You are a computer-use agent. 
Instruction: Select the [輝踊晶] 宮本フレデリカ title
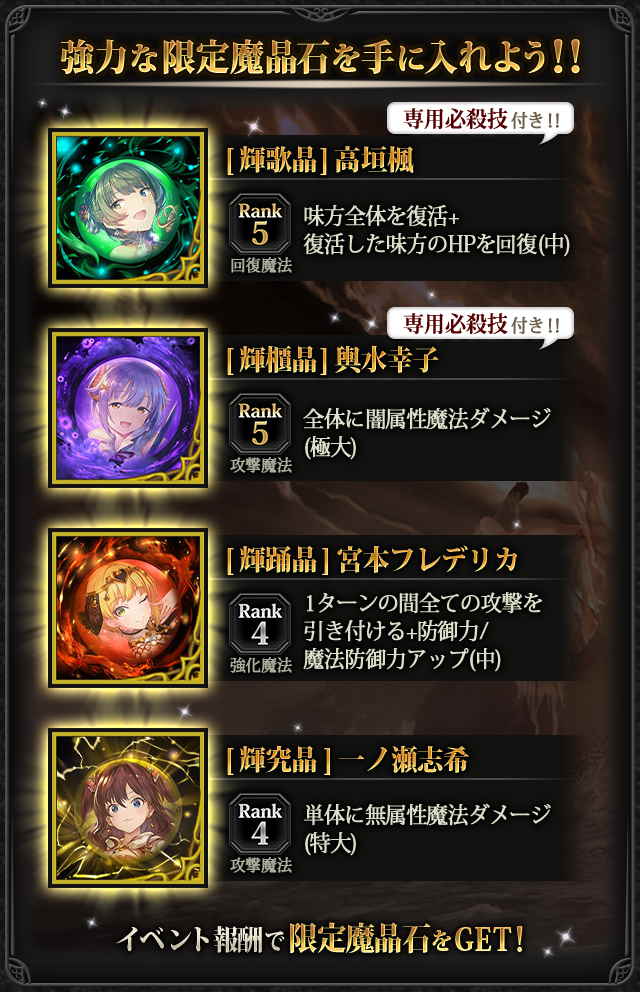pyautogui.click(x=372, y=559)
